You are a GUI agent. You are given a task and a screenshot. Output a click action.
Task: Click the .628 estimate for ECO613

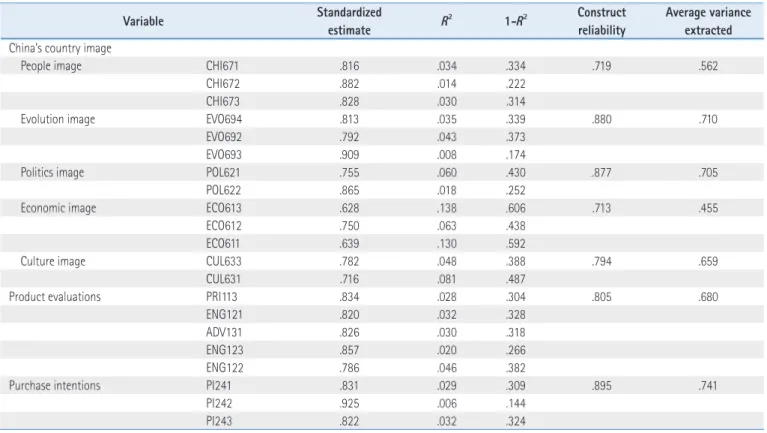tap(349, 208)
